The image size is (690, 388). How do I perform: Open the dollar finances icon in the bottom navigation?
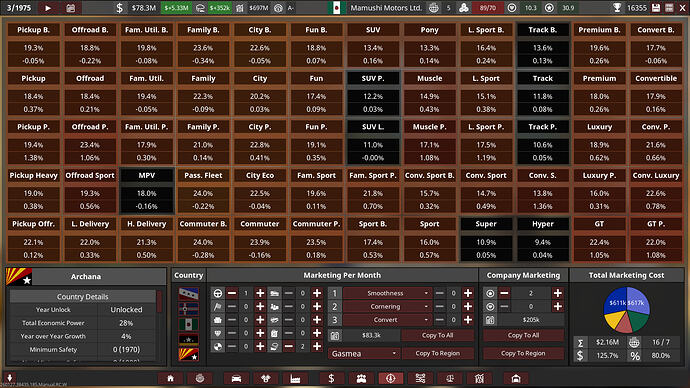tap(331, 378)
